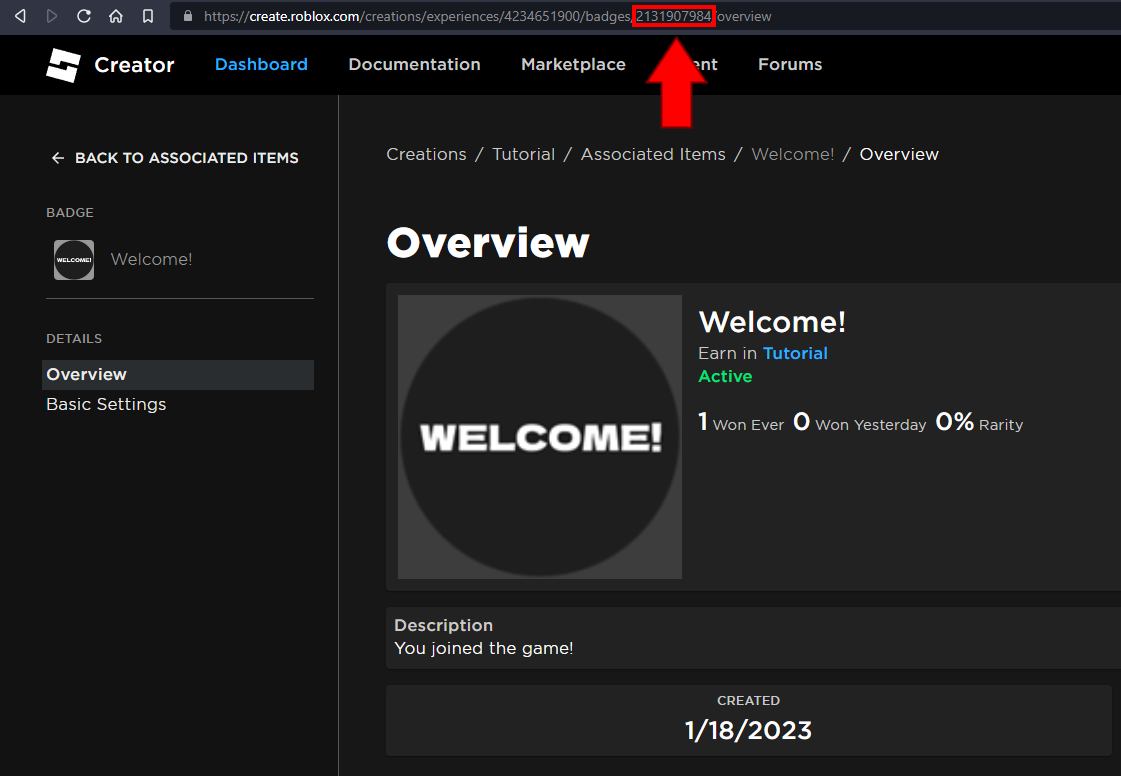This screenshot has height=776, width=1121.
Task: Open the browser home icon
Action: coord(116,16)
